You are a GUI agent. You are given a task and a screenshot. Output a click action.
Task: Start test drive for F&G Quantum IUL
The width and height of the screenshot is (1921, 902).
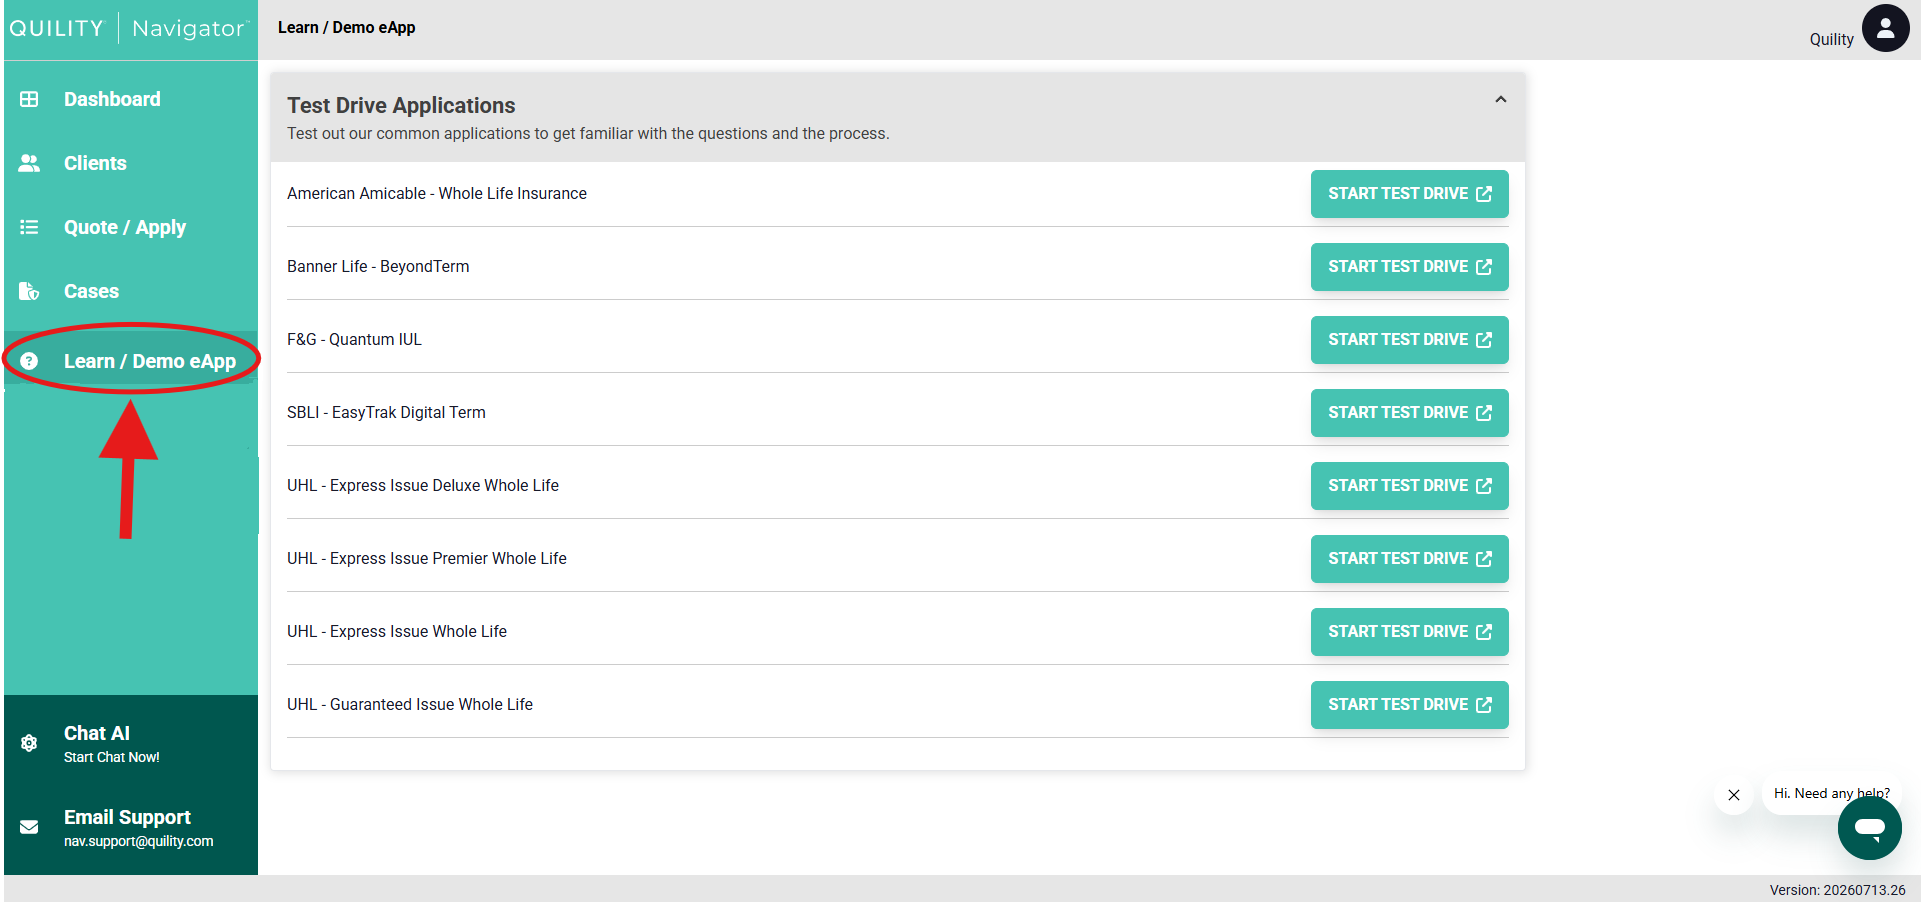1409,340
